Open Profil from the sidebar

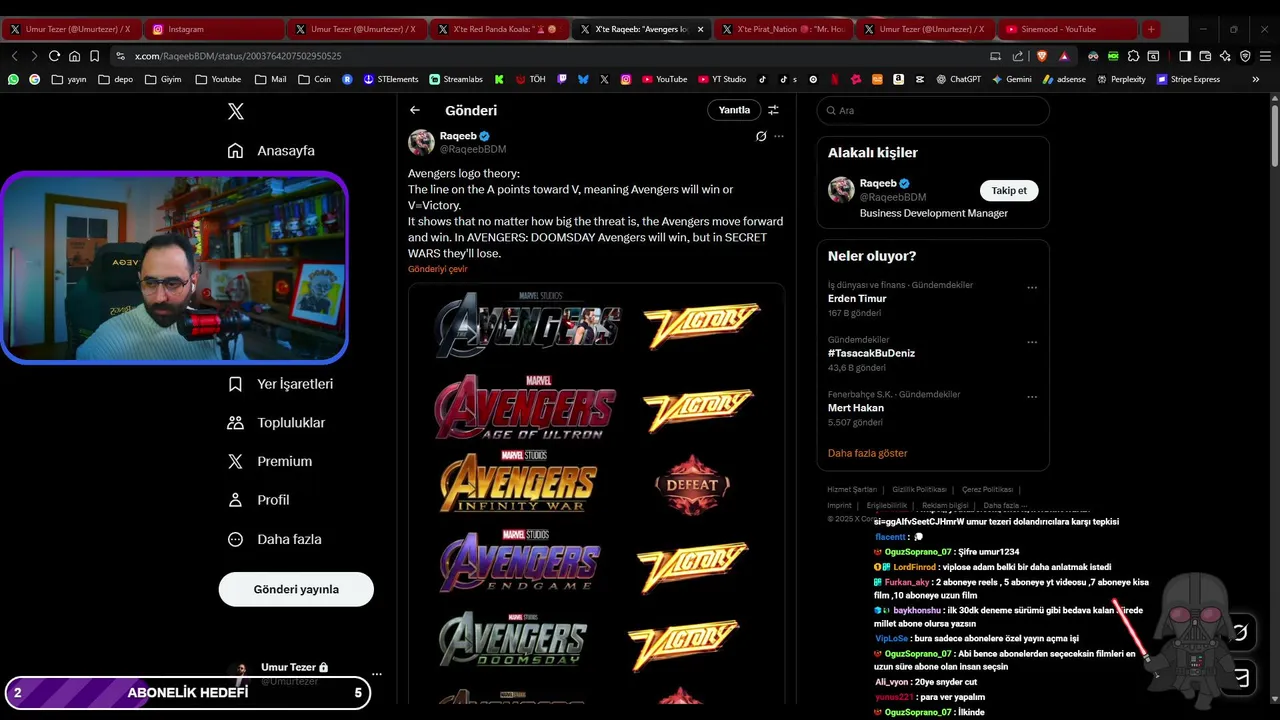(258, 500)
